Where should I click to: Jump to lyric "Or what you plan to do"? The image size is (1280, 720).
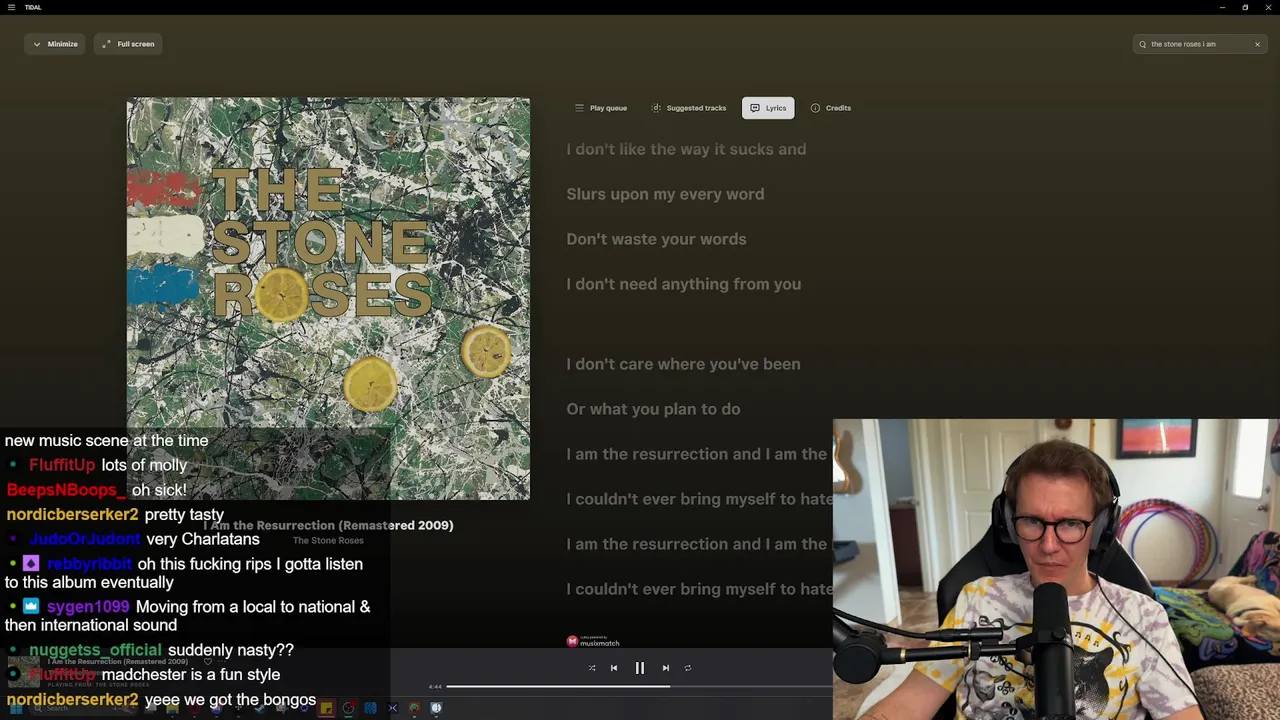coord(653,409)
